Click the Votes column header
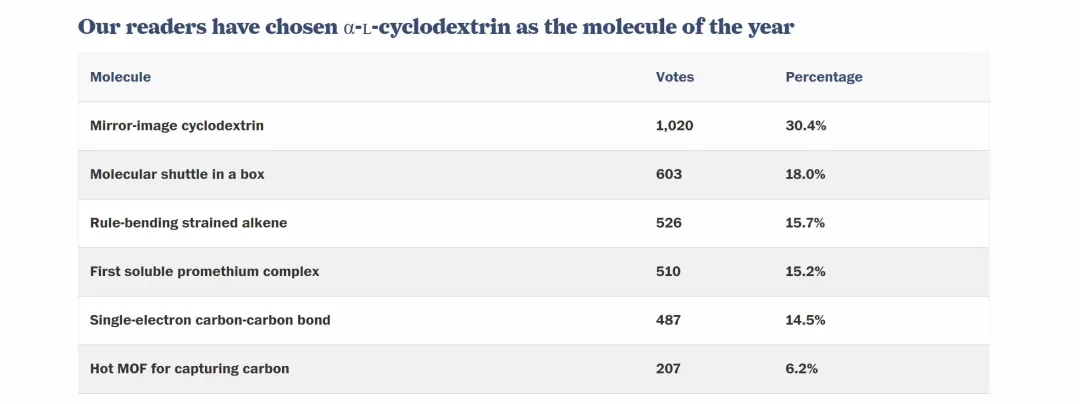 tap(675, 77)
